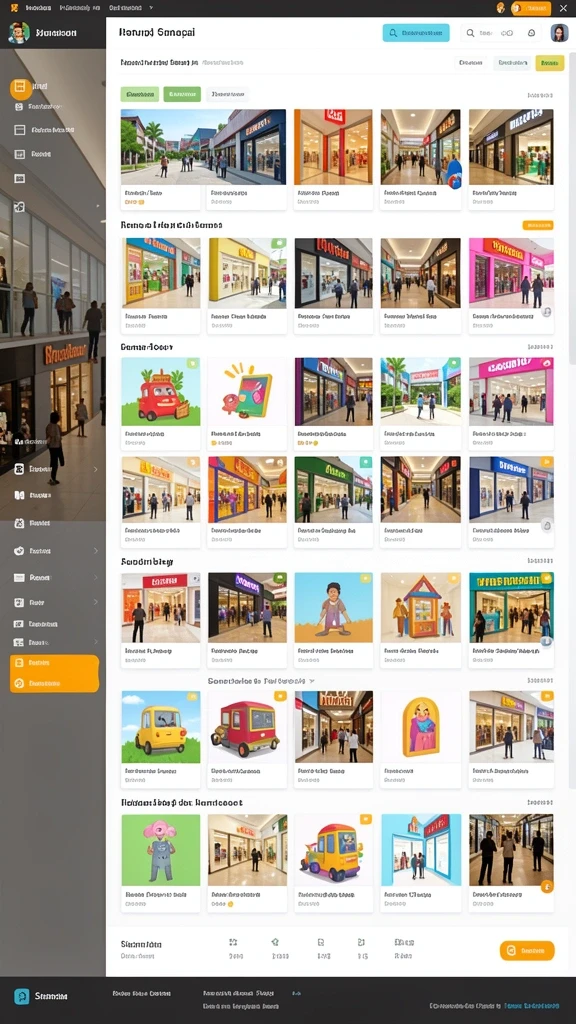Click the orange circular icon atop sidebar

click(x=20, y=88)
